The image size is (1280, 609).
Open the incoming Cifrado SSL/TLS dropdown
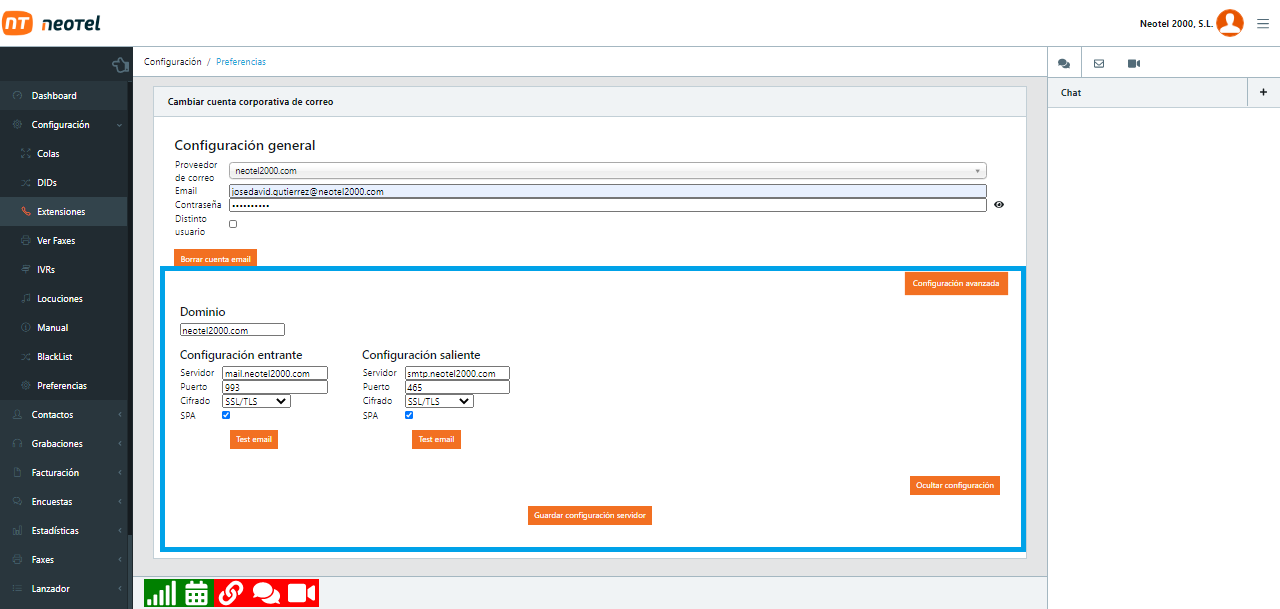256,401
